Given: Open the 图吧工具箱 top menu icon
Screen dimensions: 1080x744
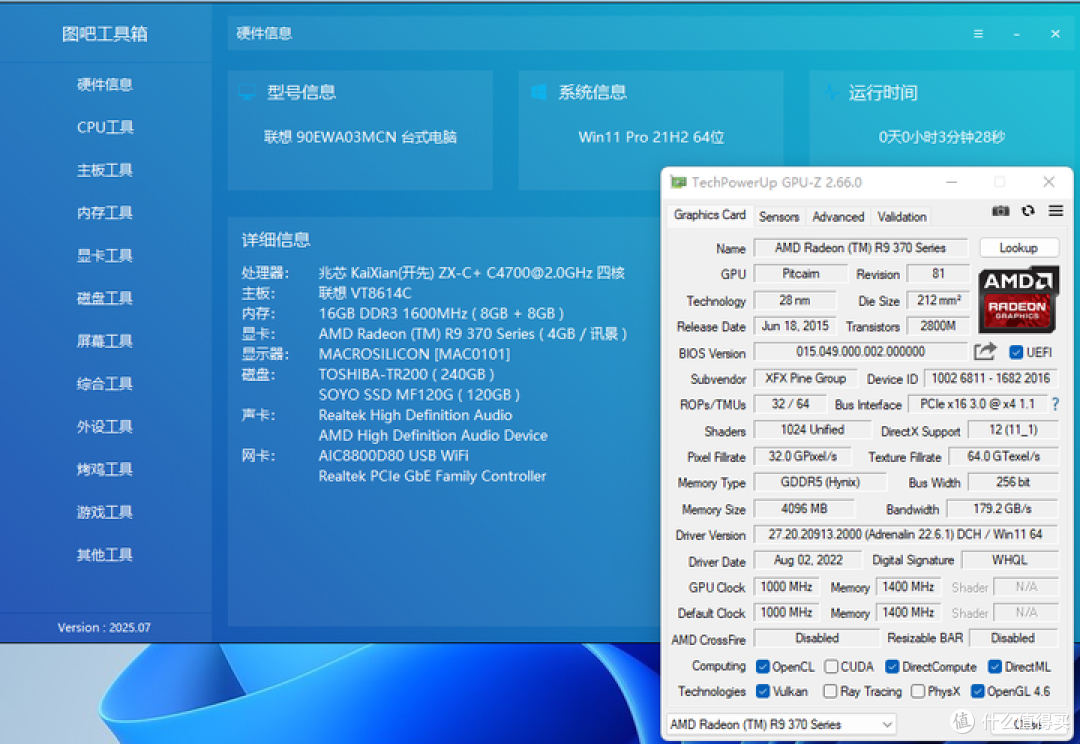Looking at the screenshot, I should [978, 34].
